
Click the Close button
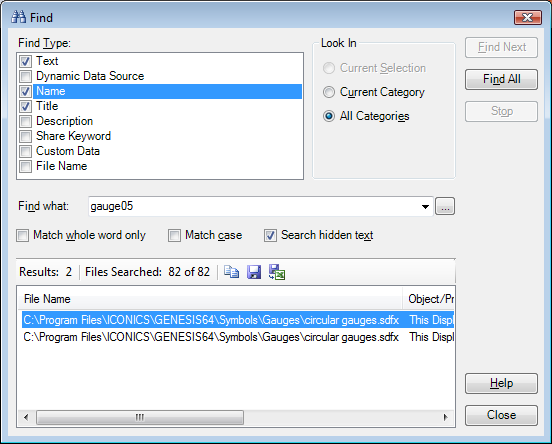[x=501, y=415]
